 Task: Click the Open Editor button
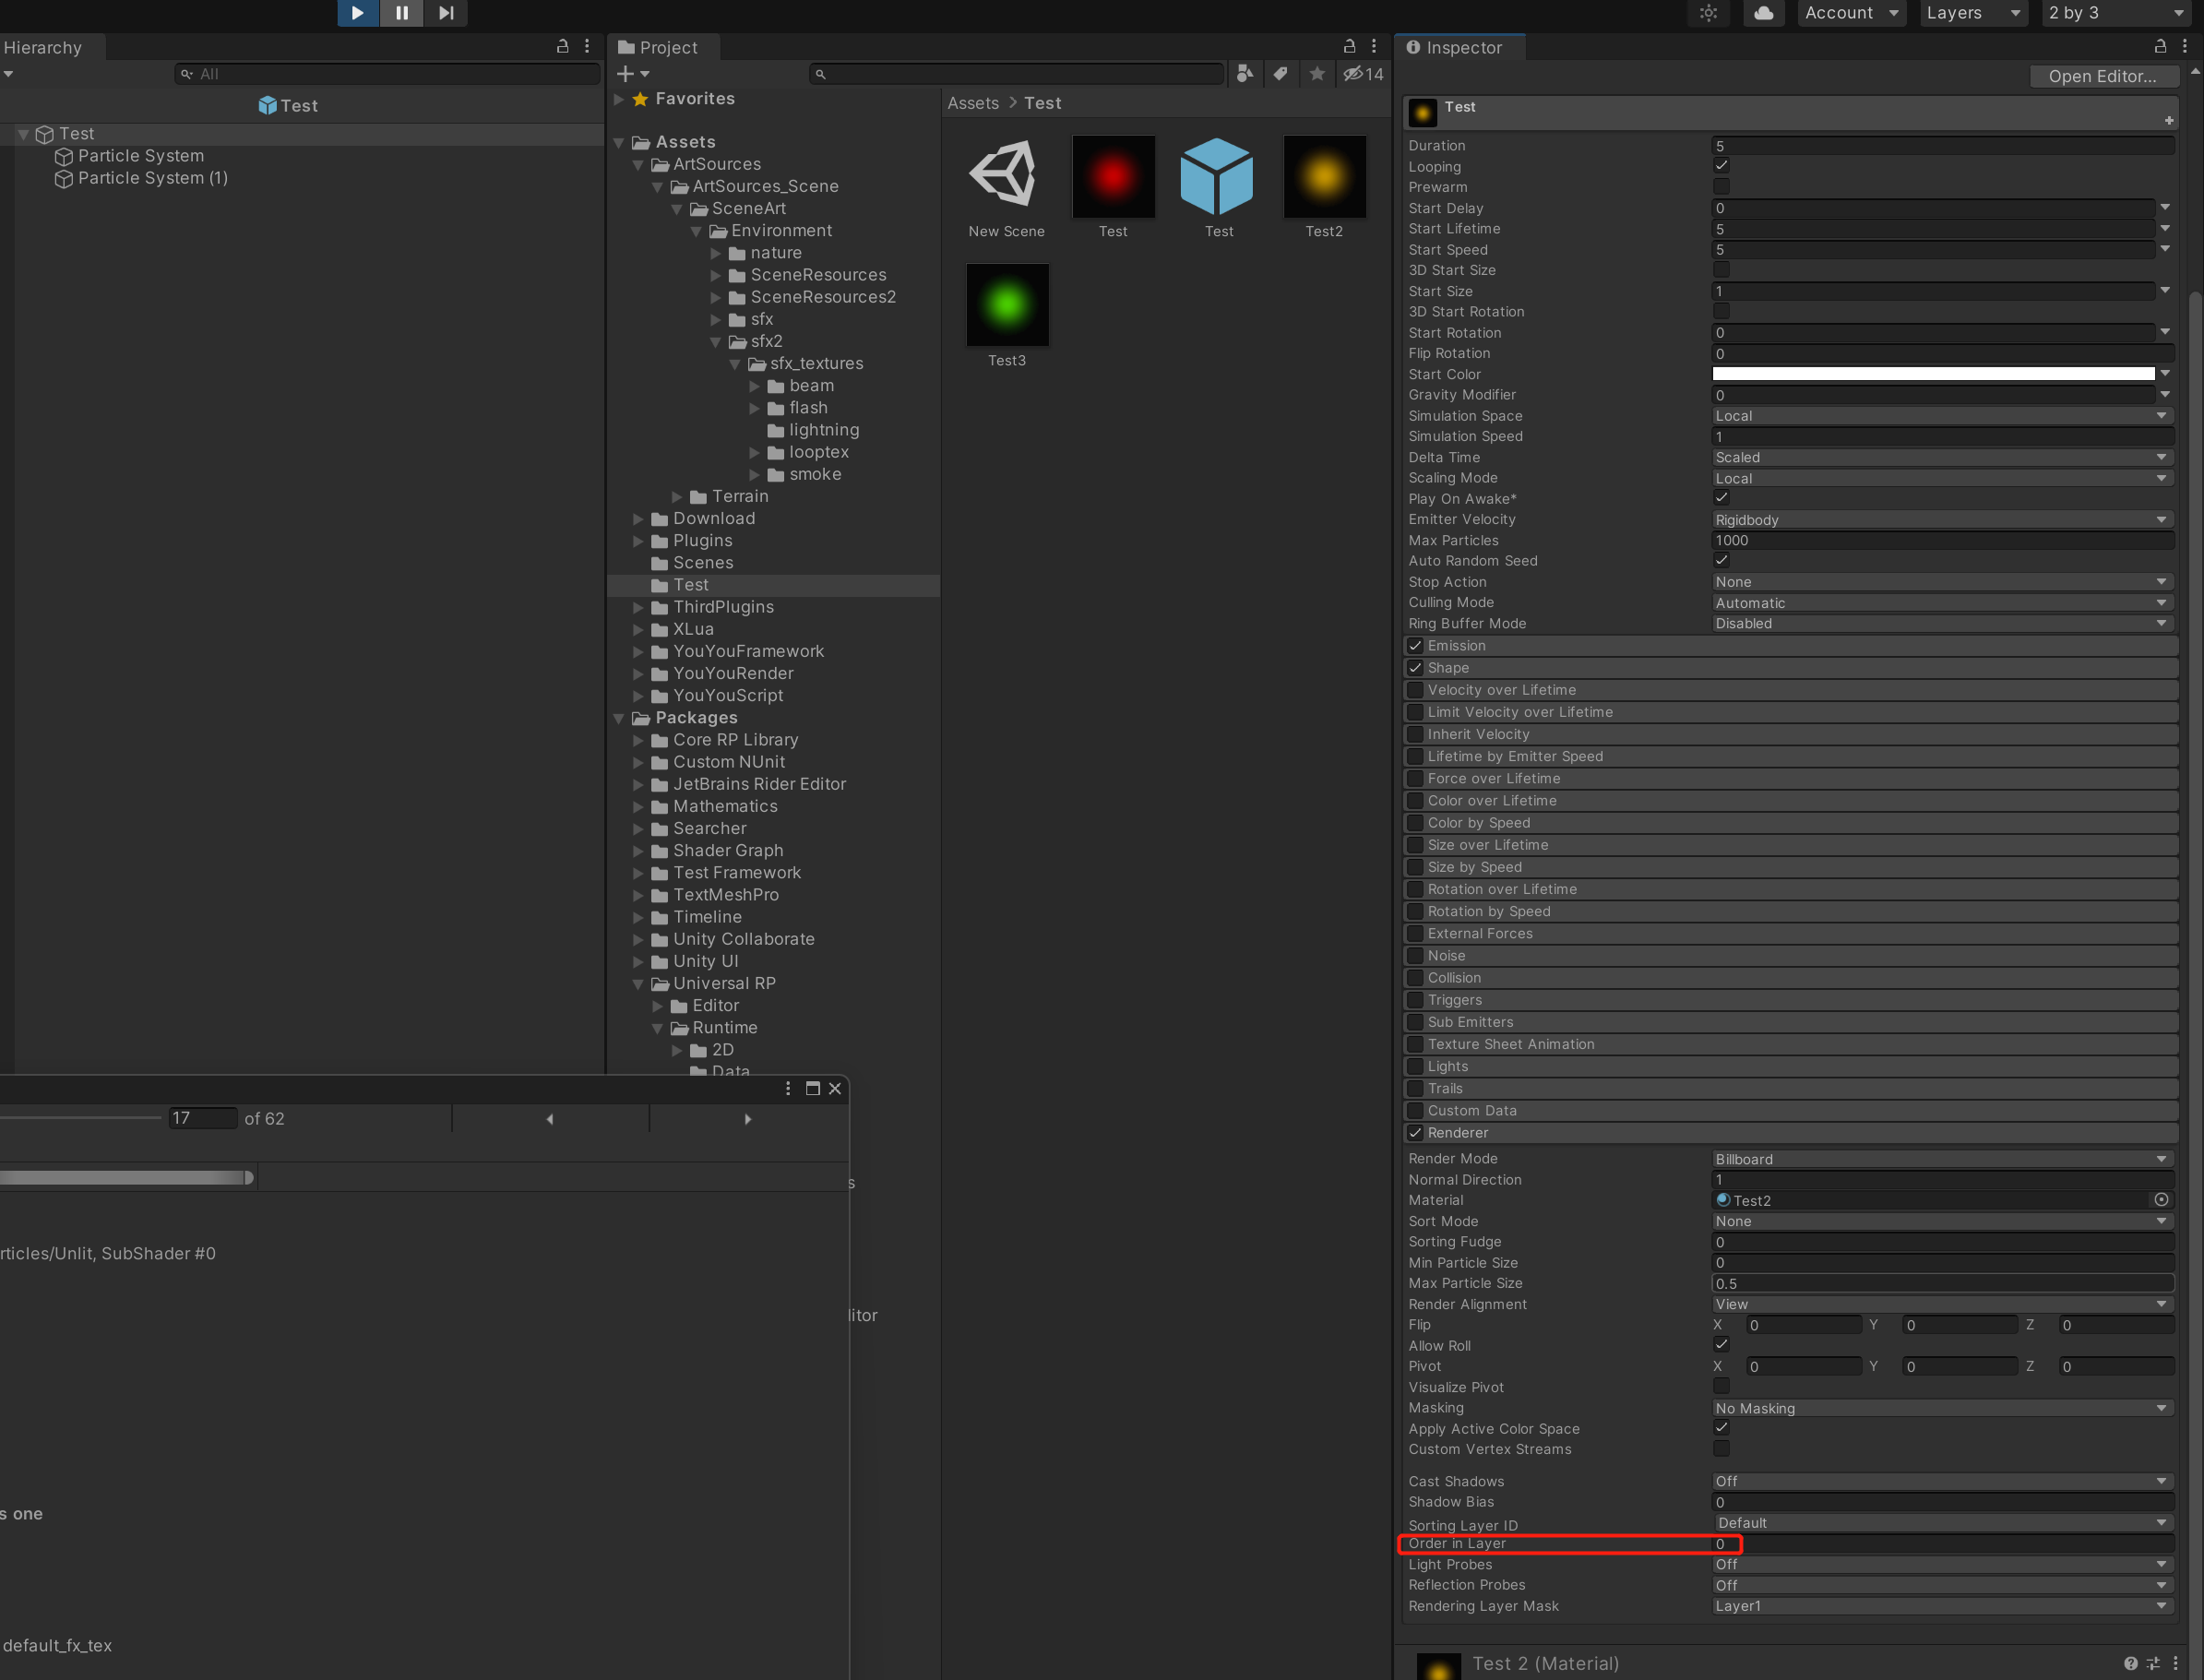click(x=2103, y=76)
